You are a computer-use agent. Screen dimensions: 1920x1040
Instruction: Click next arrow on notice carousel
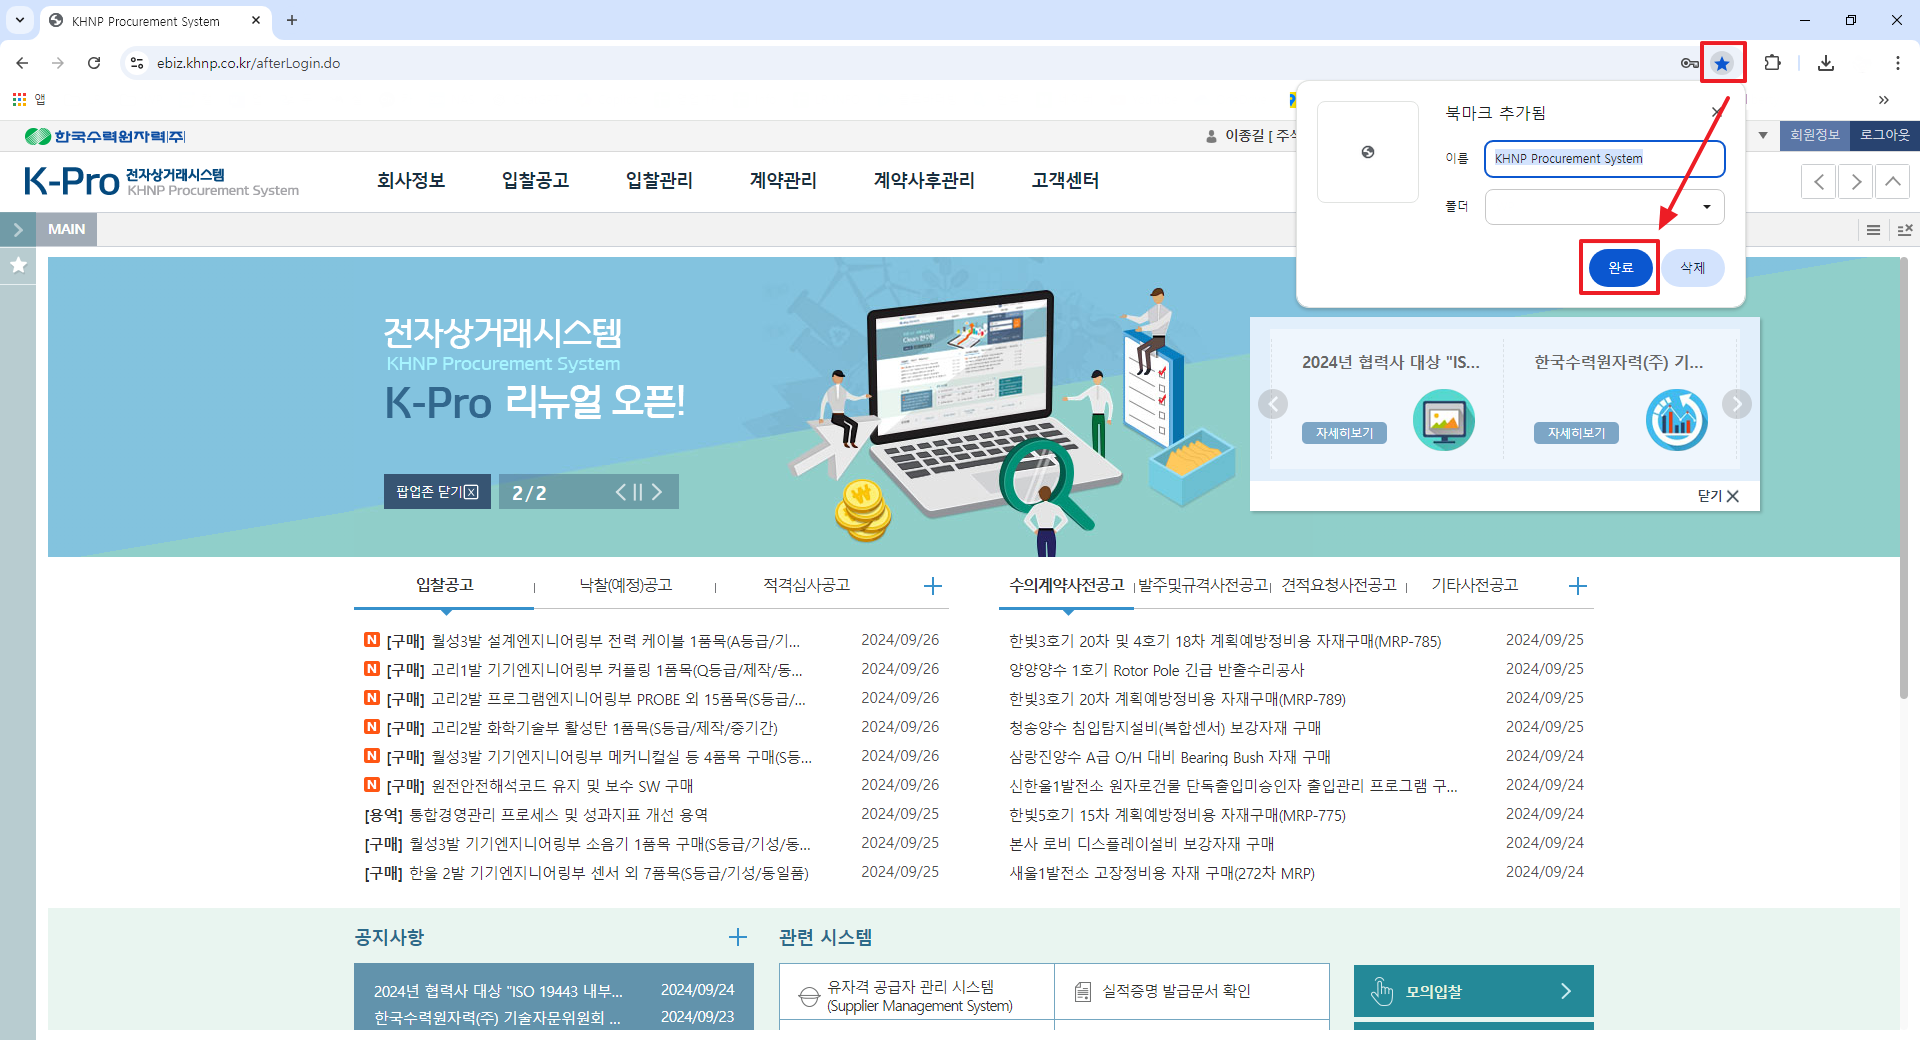click(1737, 404)
